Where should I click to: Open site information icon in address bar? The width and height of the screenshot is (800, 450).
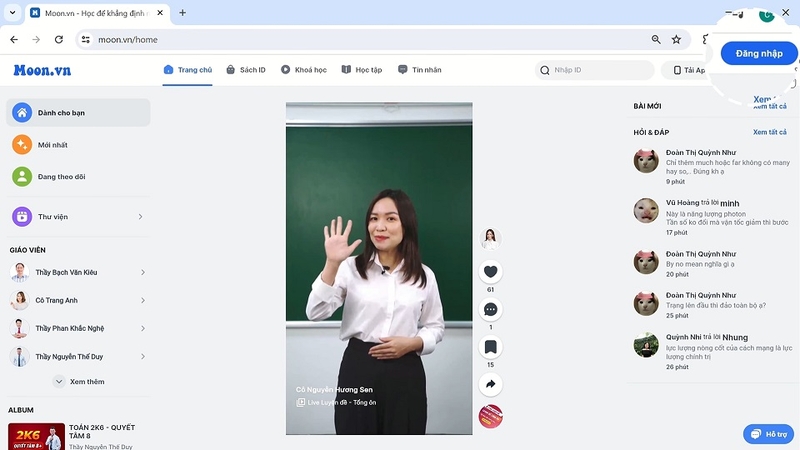pos(86,39)
